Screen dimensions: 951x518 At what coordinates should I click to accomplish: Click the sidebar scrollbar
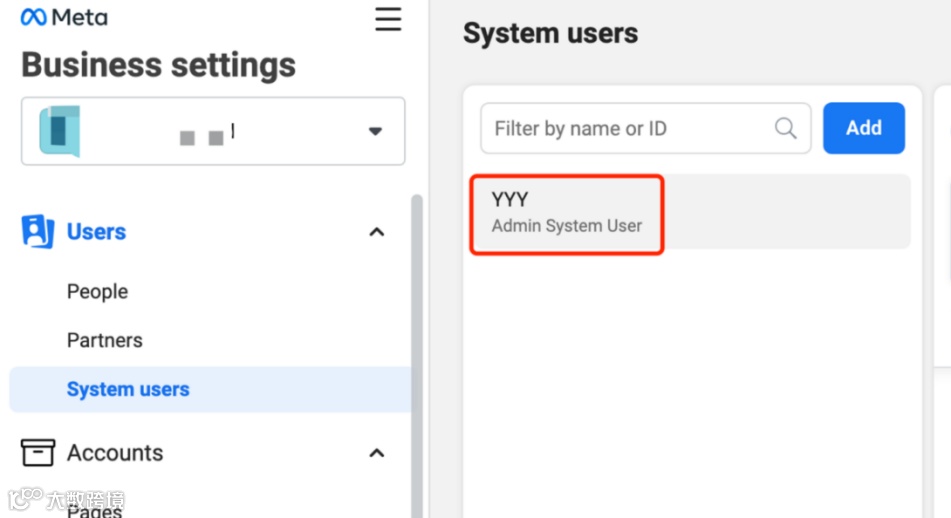tap(417, 356)
